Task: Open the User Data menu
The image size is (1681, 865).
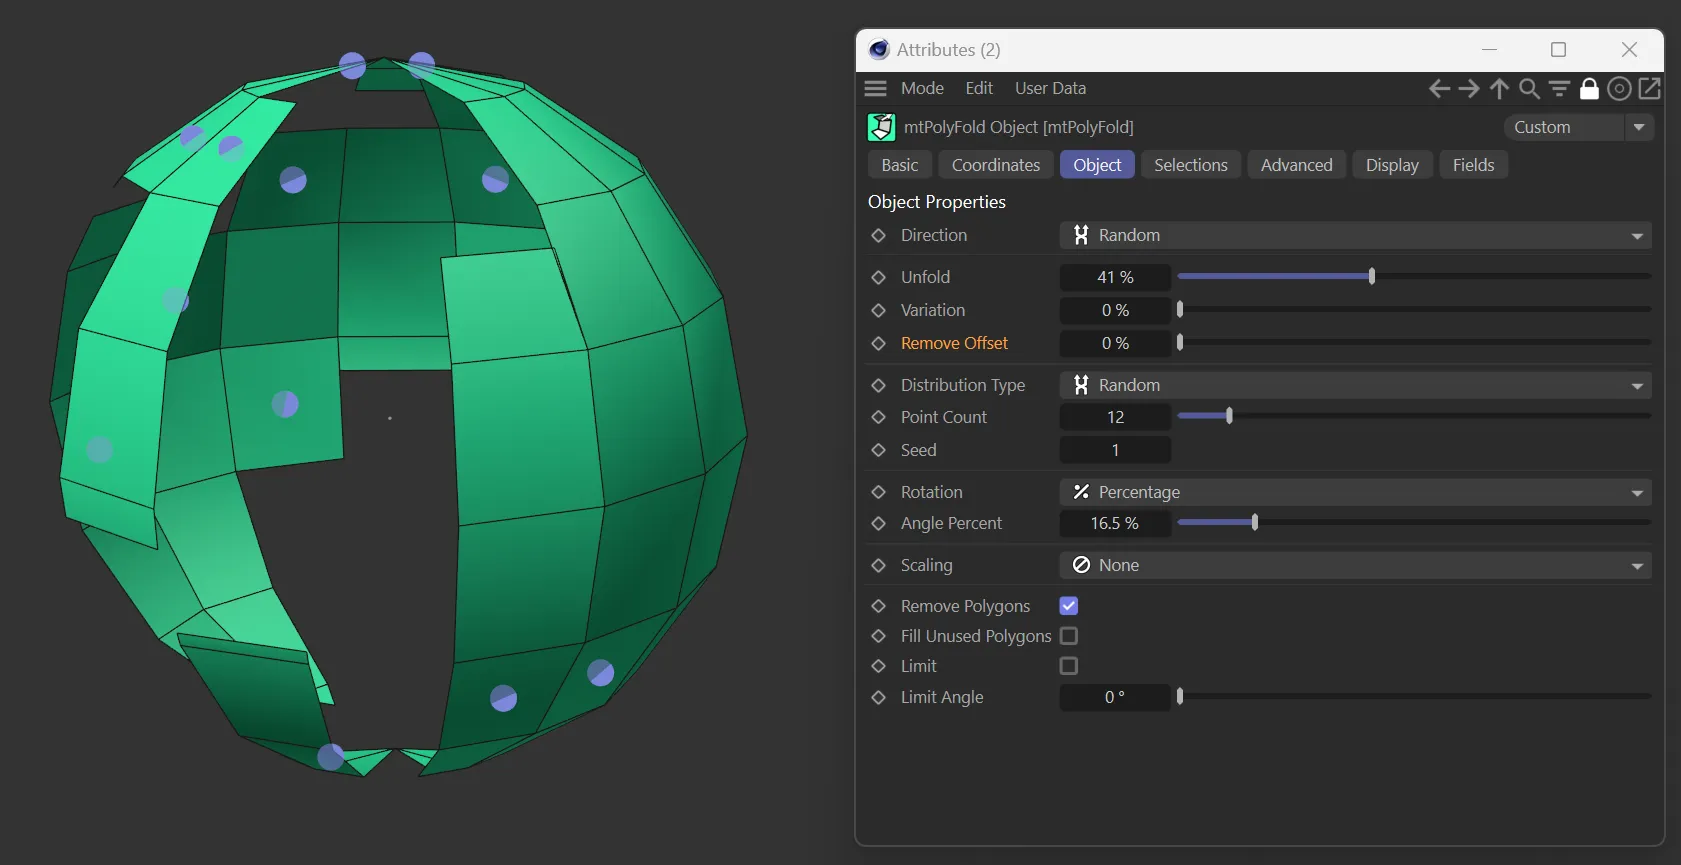Action: tap(1050, 88)
